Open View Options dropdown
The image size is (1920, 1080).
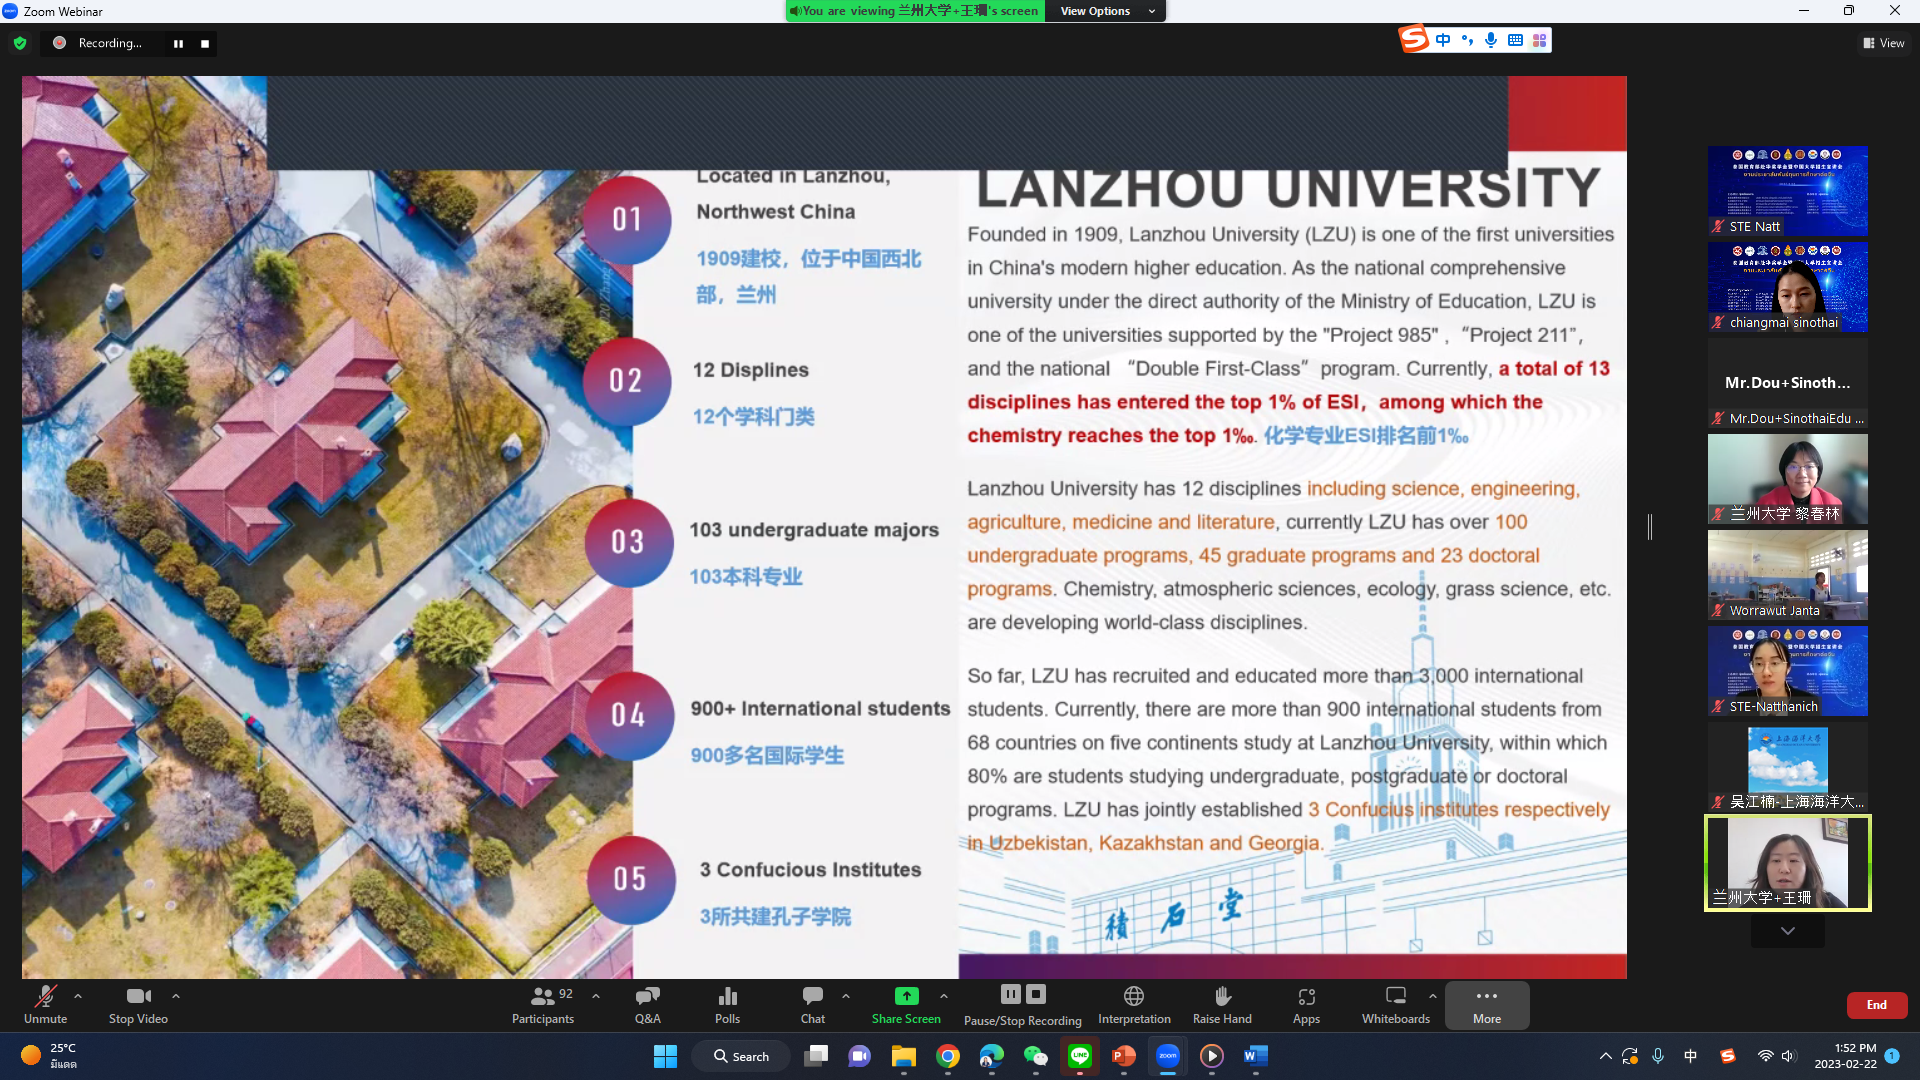click(1107, 11)
